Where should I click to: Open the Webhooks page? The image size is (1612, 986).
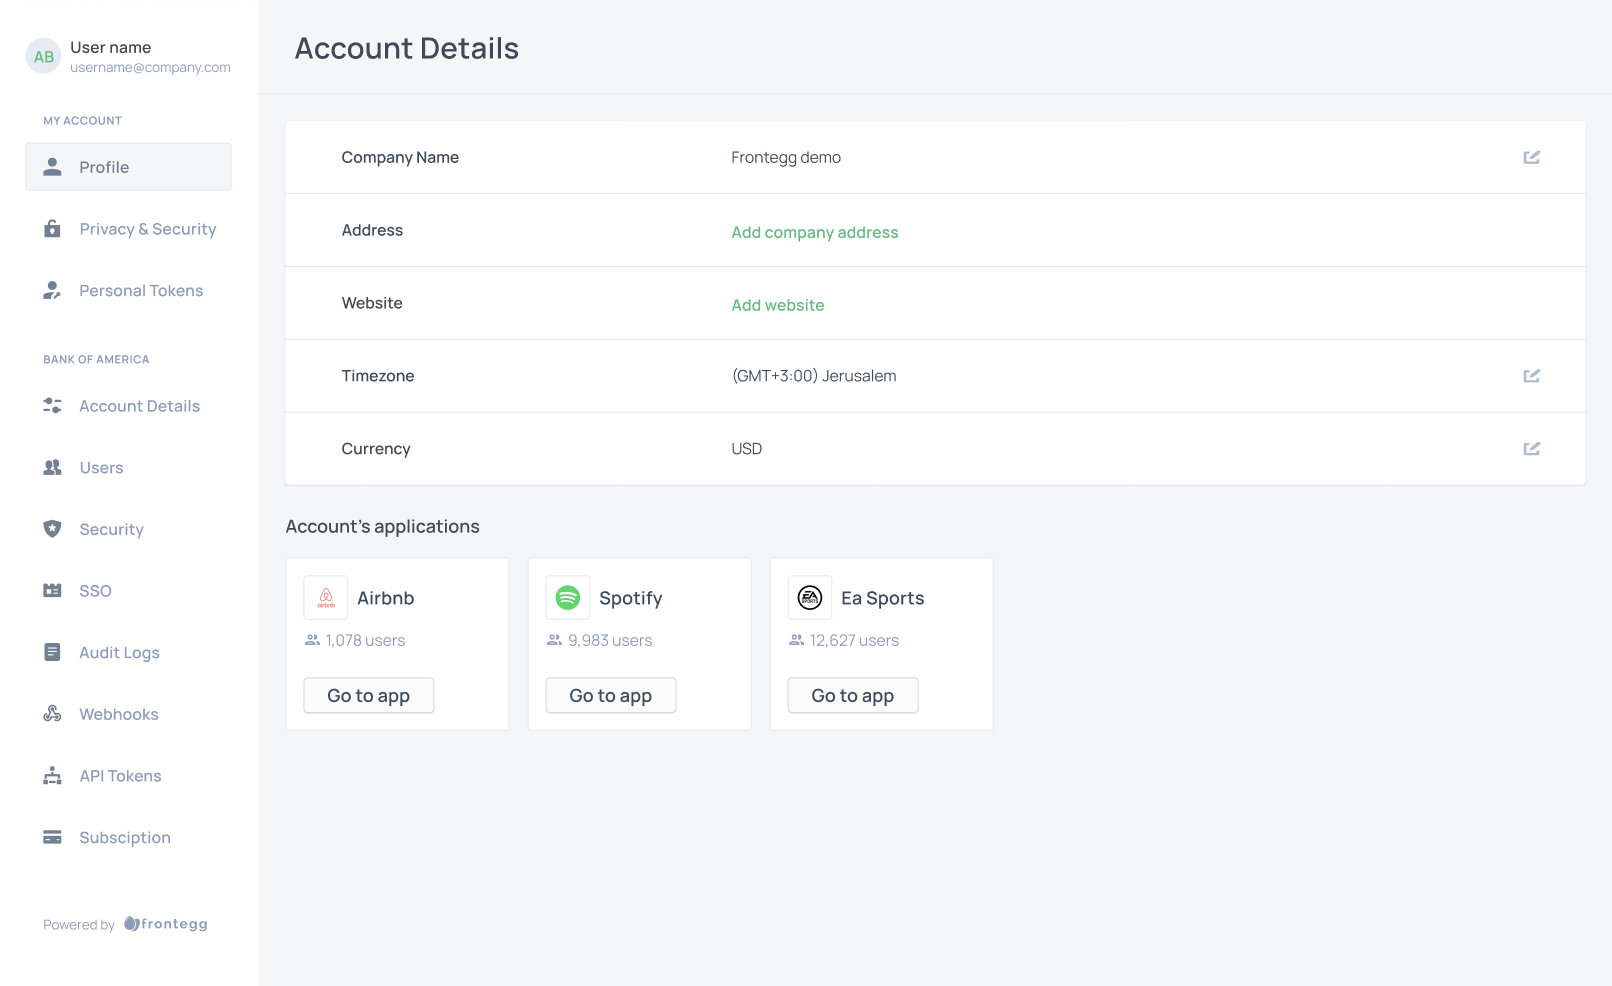click(118, 714)
